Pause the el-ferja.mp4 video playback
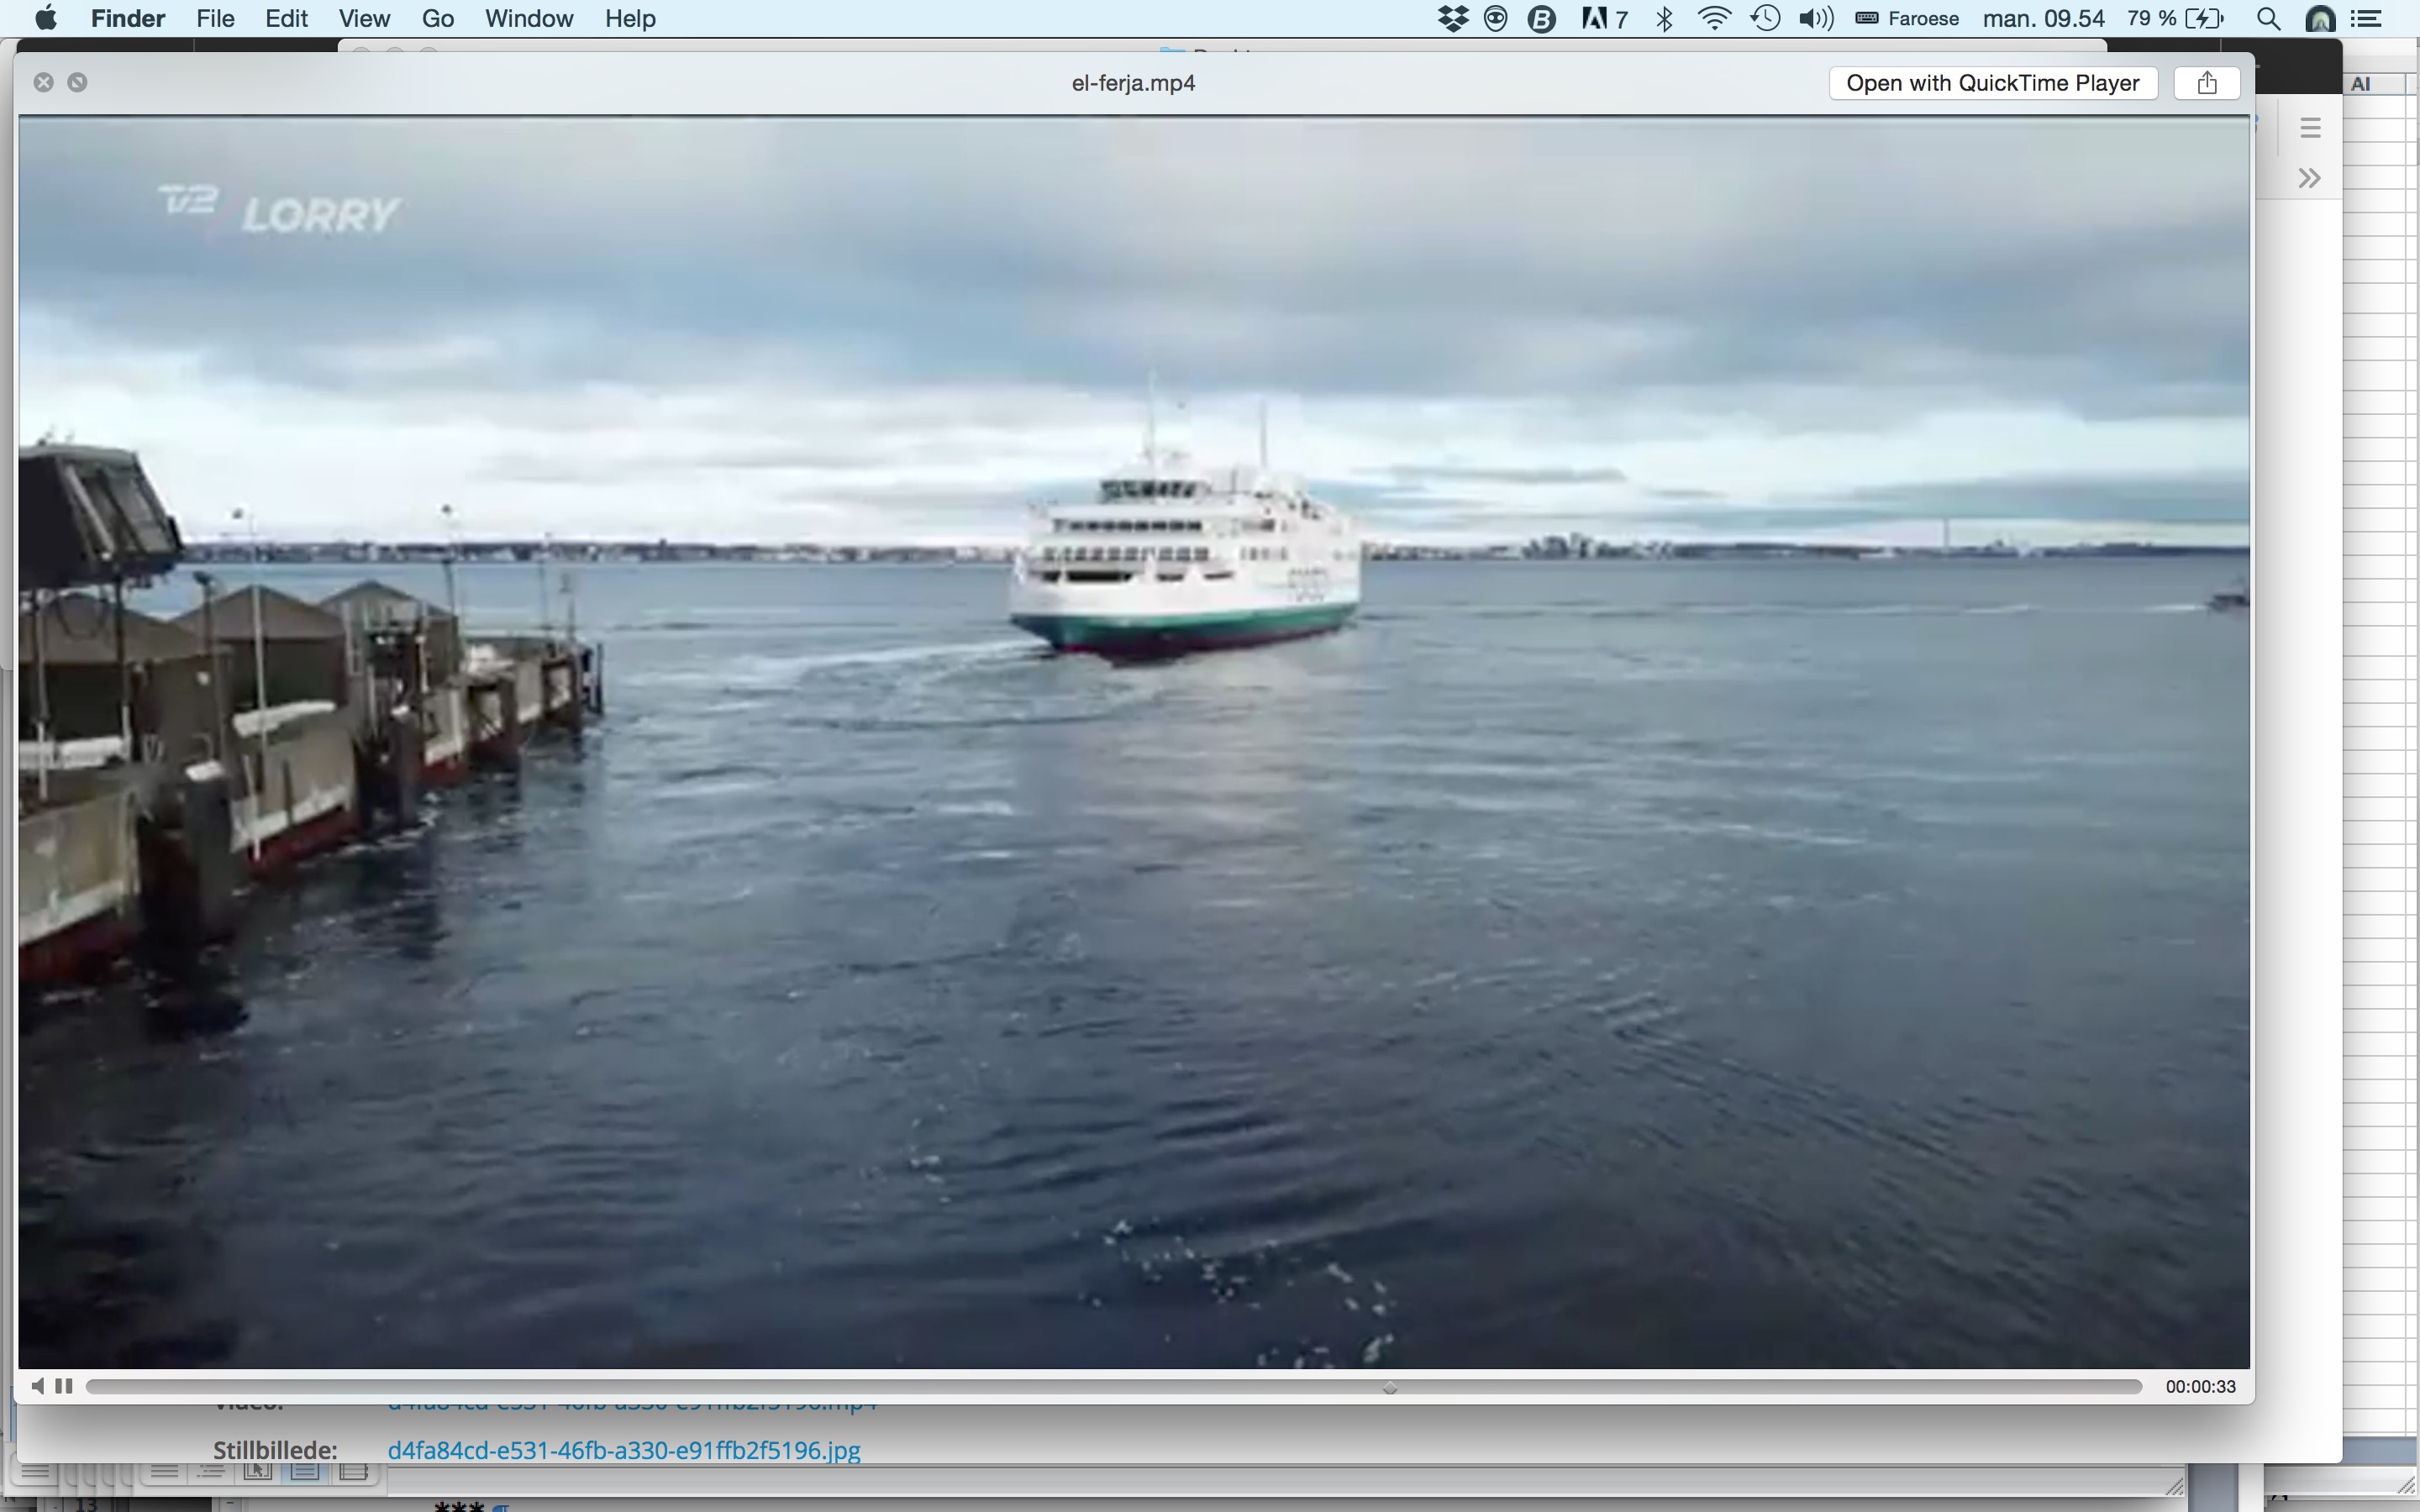 [64, 1386]
